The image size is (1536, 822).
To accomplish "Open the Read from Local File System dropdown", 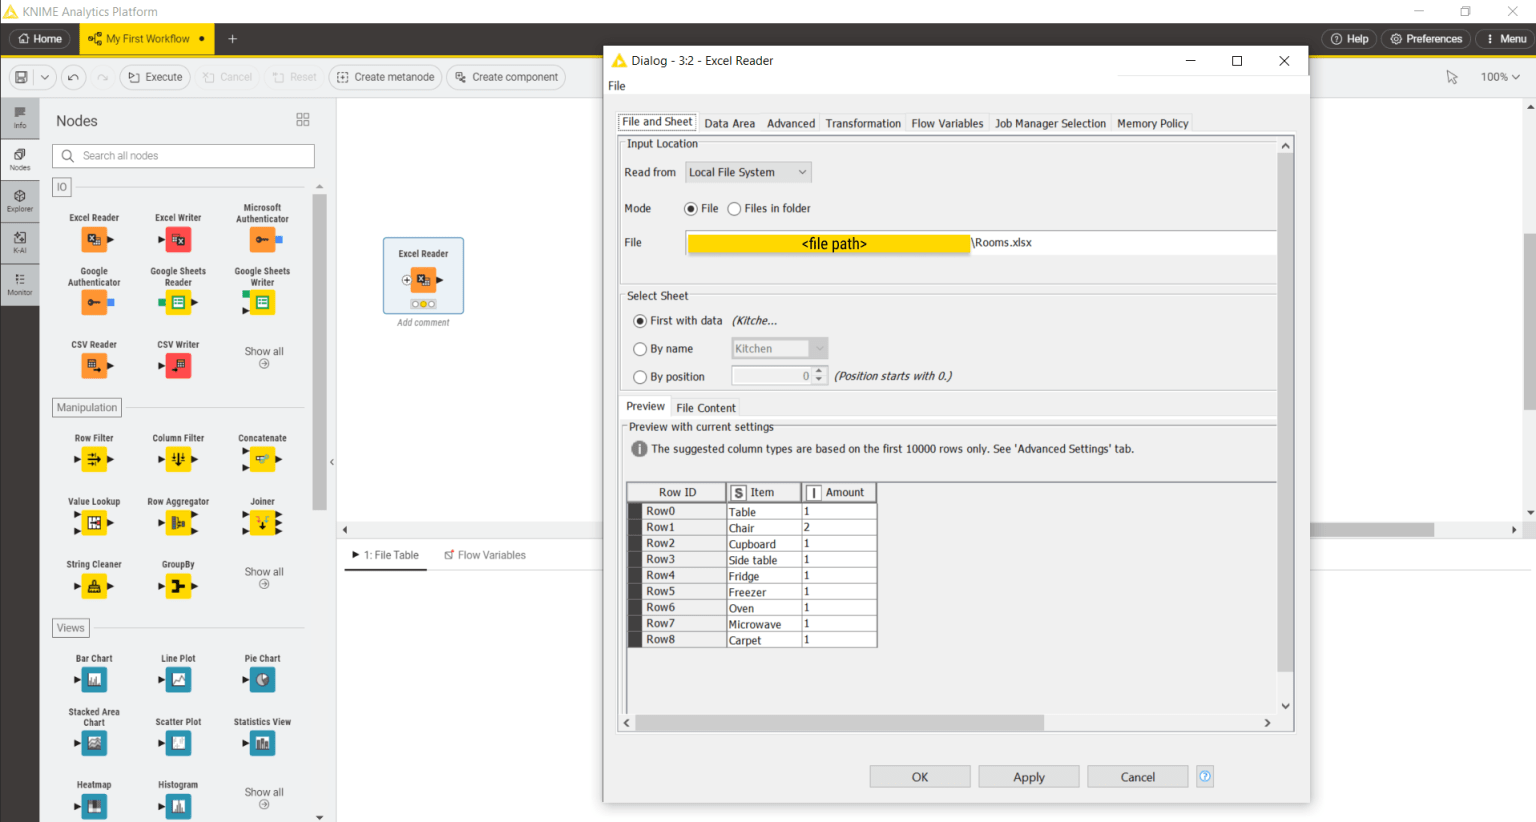I will (748, 172).
